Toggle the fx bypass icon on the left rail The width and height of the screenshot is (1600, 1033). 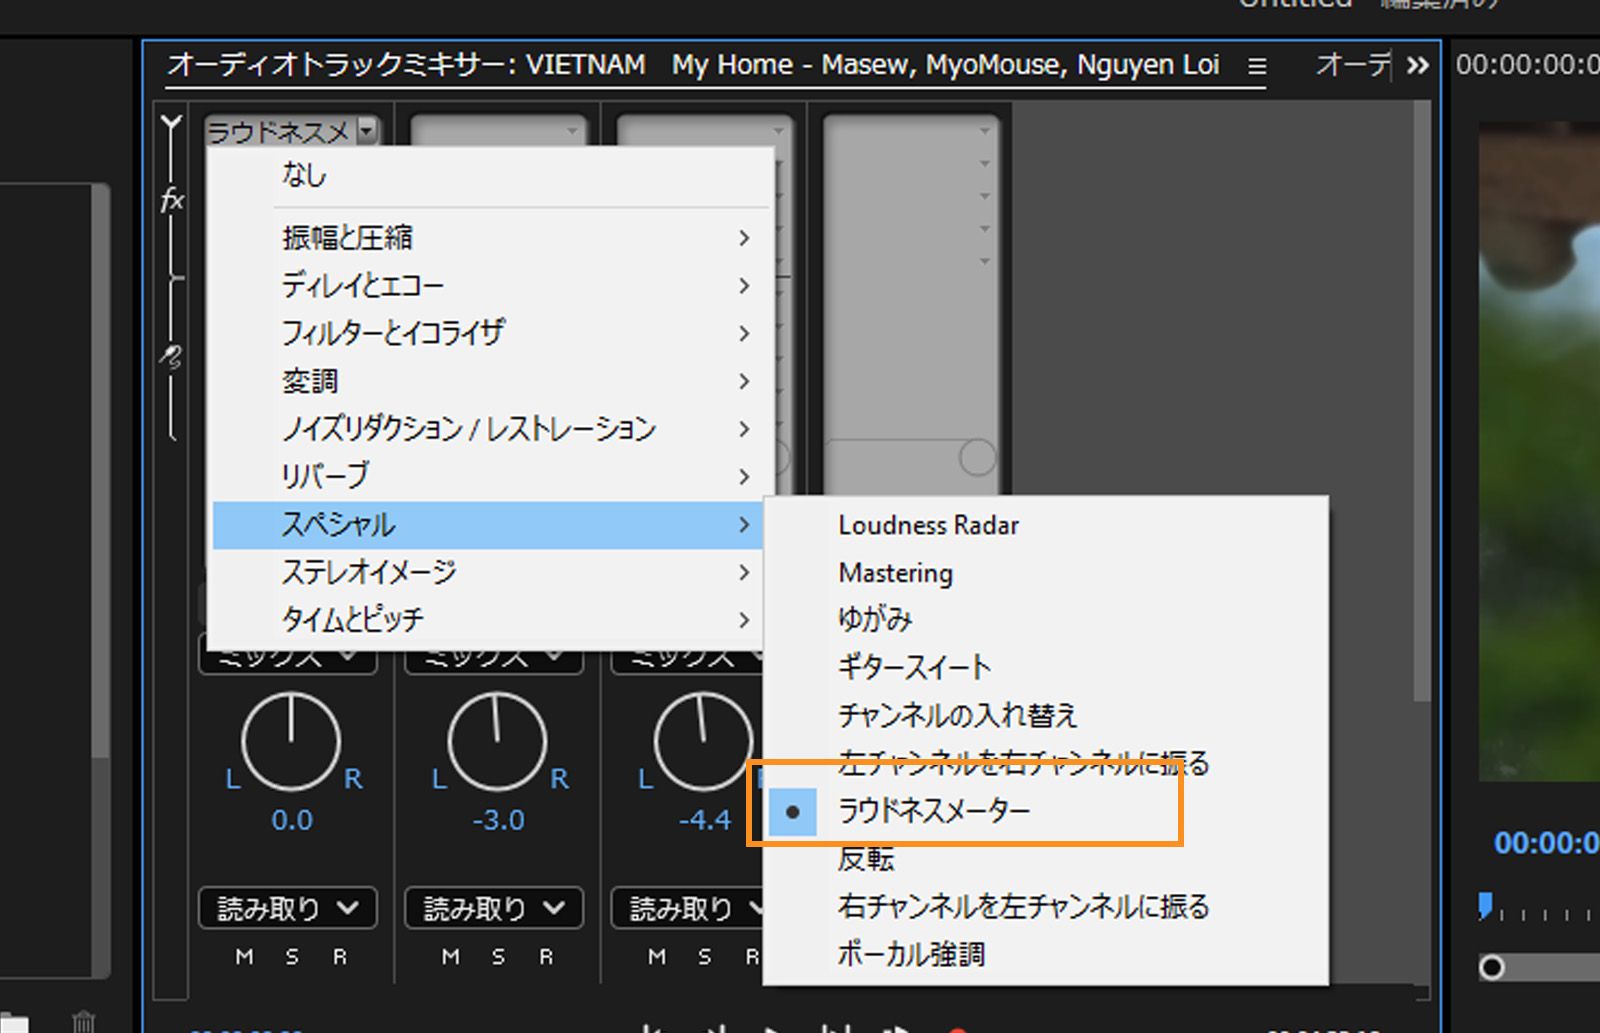click(172, 201)
